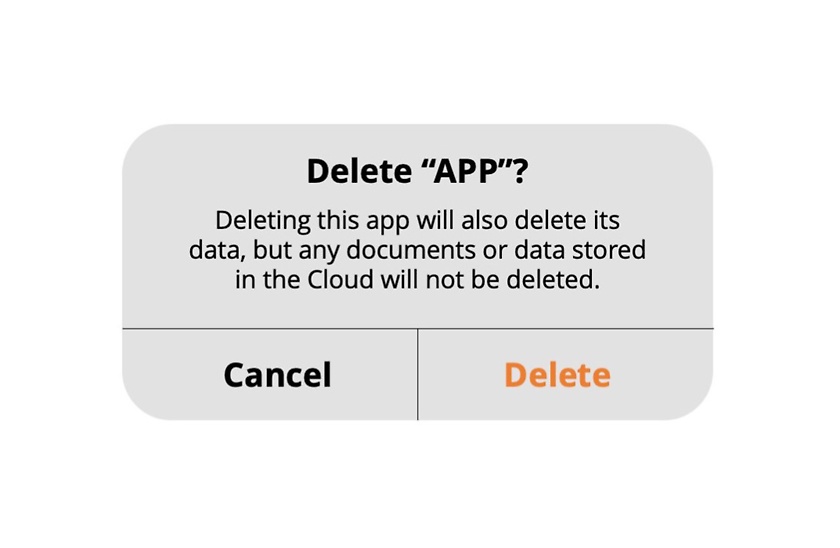The image size is (840, 548).
Task: Tap the orange destructive Delete label
Action: click(557, 374)
